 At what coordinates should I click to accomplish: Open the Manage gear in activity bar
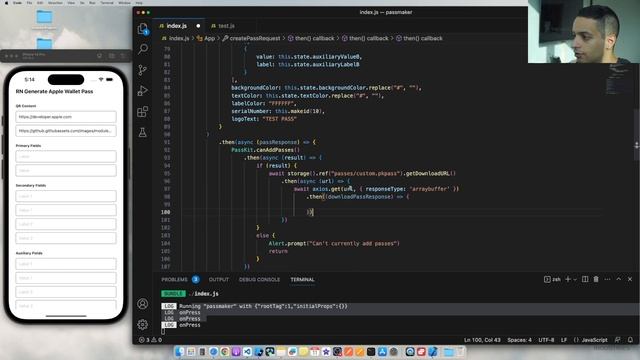tap(142, 324)
